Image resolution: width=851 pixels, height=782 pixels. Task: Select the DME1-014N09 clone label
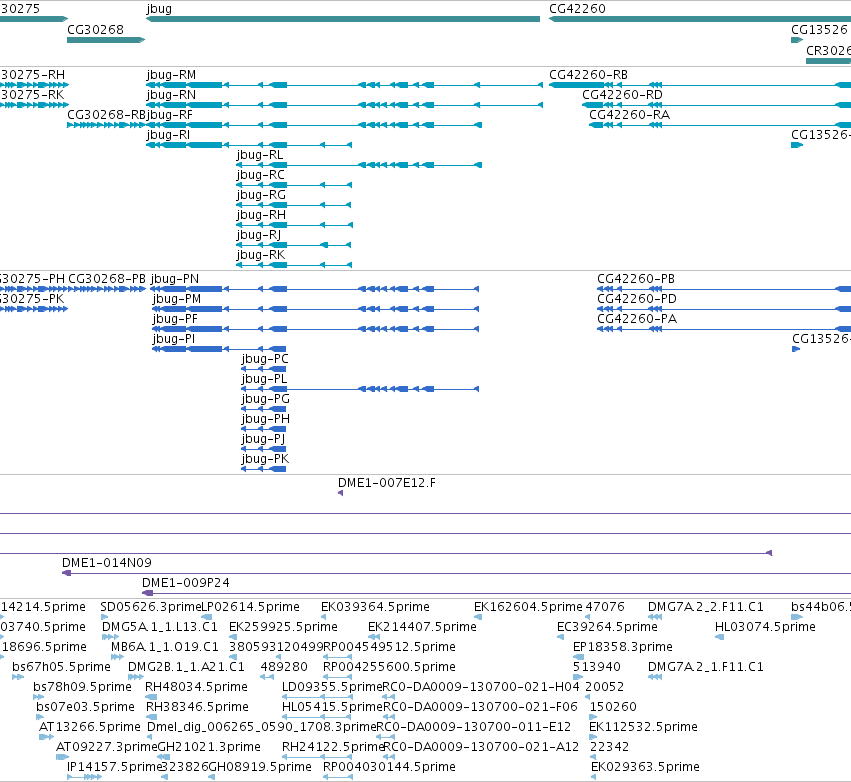(x=107, y=563)
